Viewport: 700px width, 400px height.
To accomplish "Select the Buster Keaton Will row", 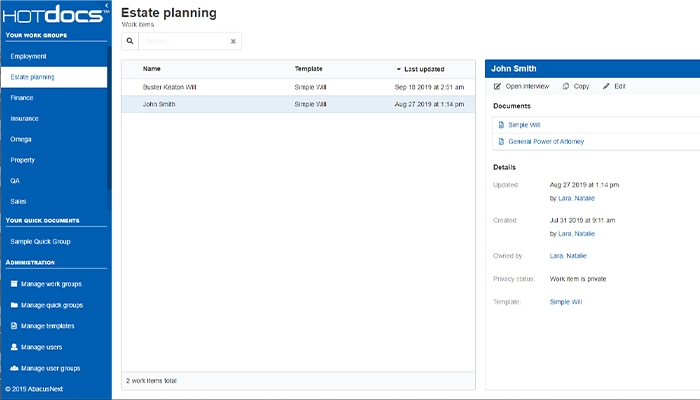I will click(170, 87).
